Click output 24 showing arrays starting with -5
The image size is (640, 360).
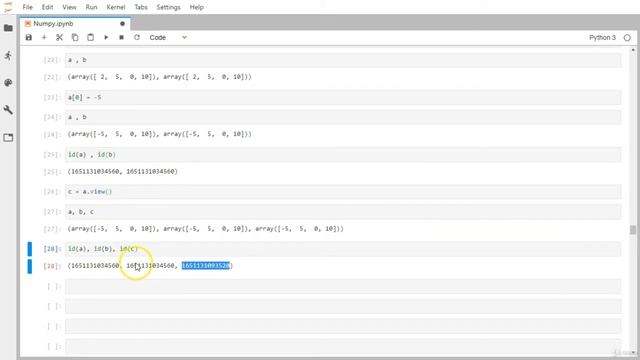click(x=160, y=134)
